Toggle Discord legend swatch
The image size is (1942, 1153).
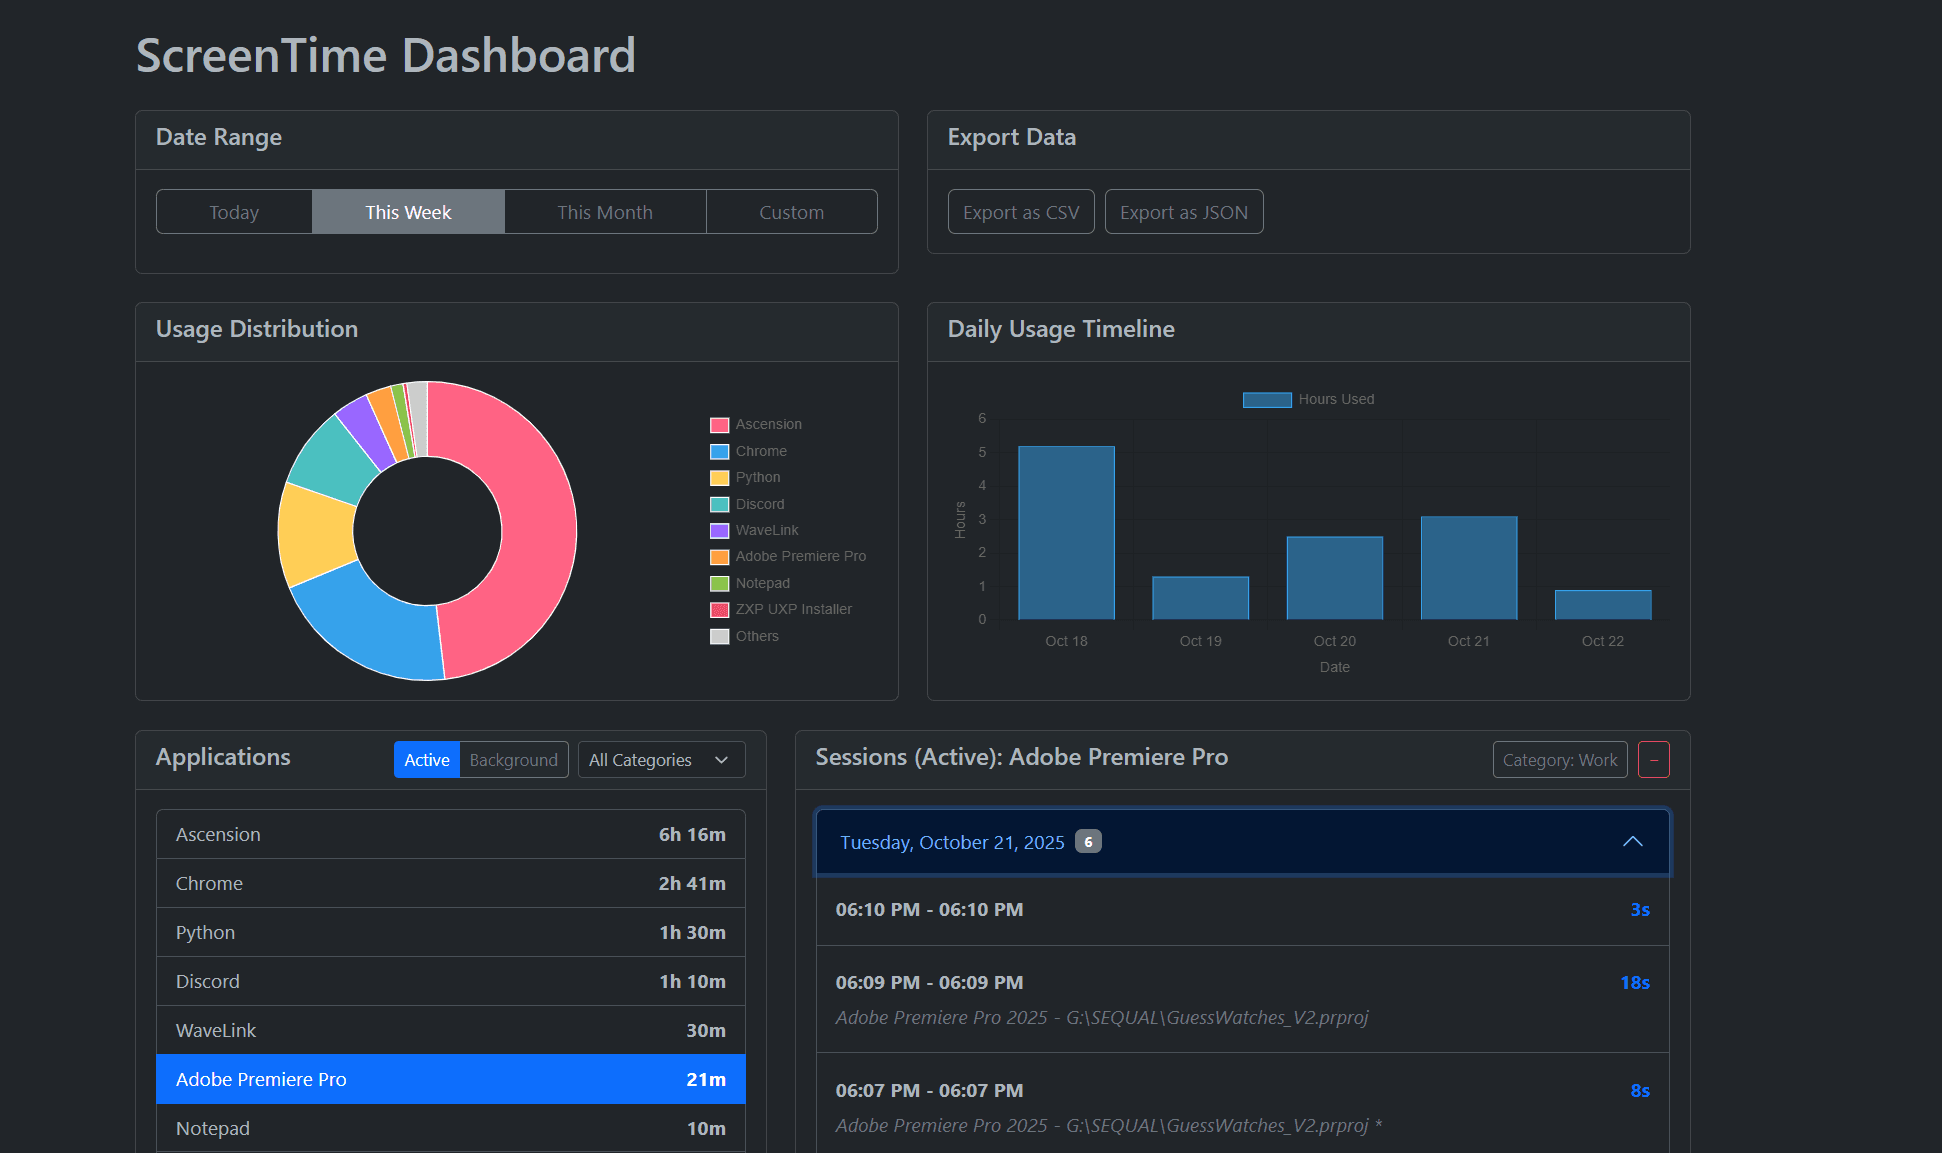click(719, 505)
